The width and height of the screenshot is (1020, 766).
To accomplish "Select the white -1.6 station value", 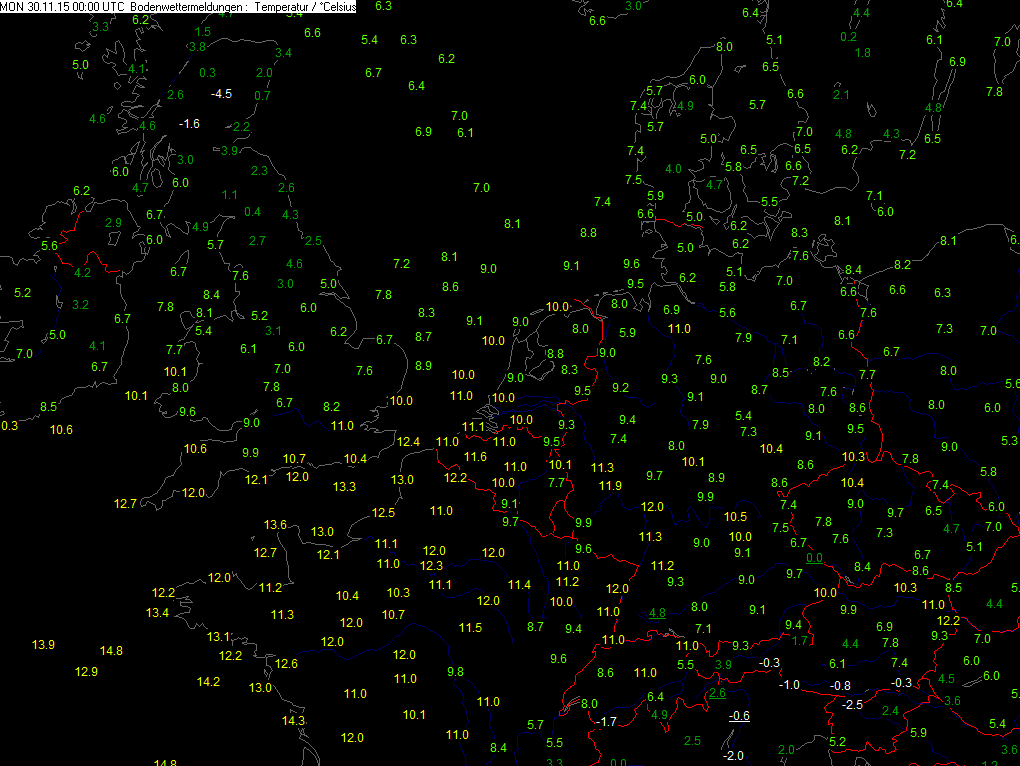I will pyautogui.click(x=189, y=123).
